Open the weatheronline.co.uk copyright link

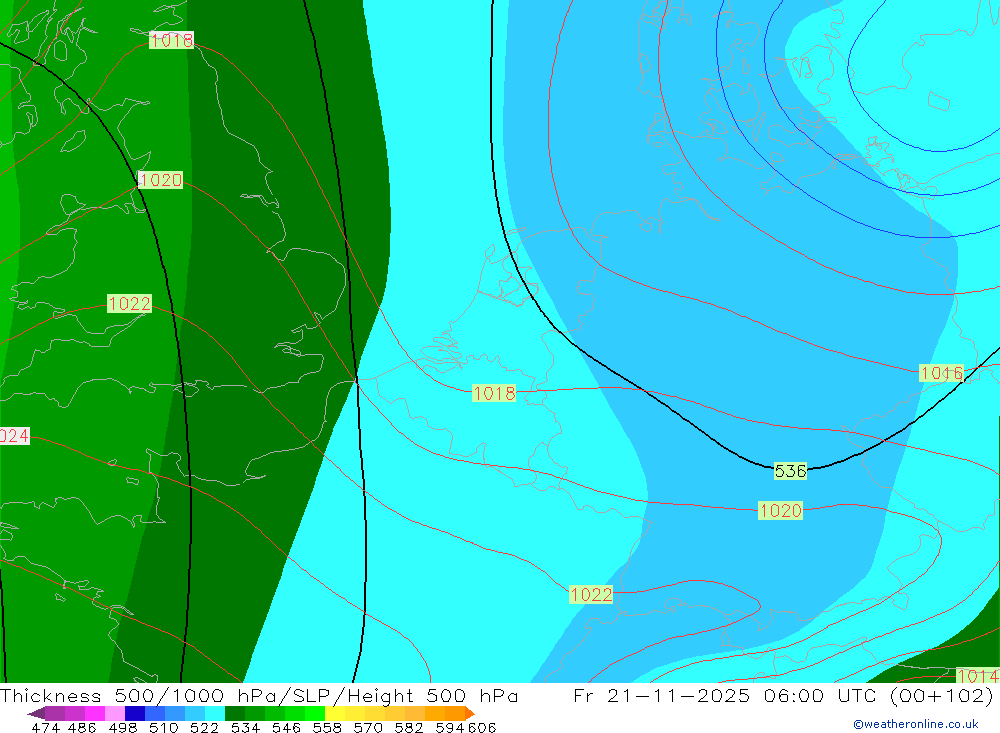(916, 724)
